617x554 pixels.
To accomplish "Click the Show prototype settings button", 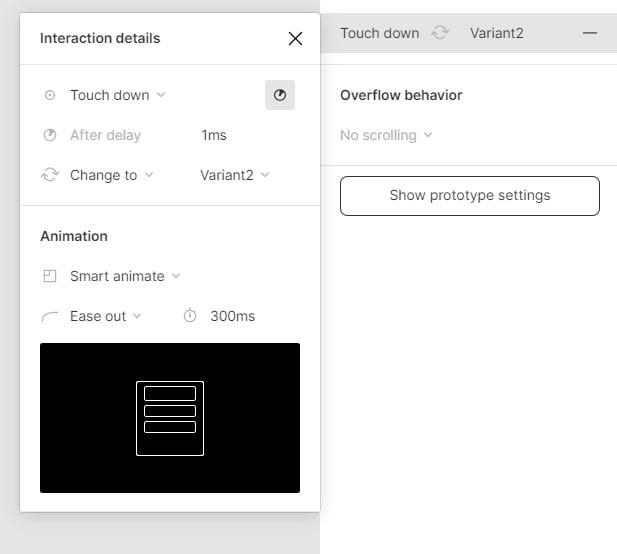I will coord(470,196).
